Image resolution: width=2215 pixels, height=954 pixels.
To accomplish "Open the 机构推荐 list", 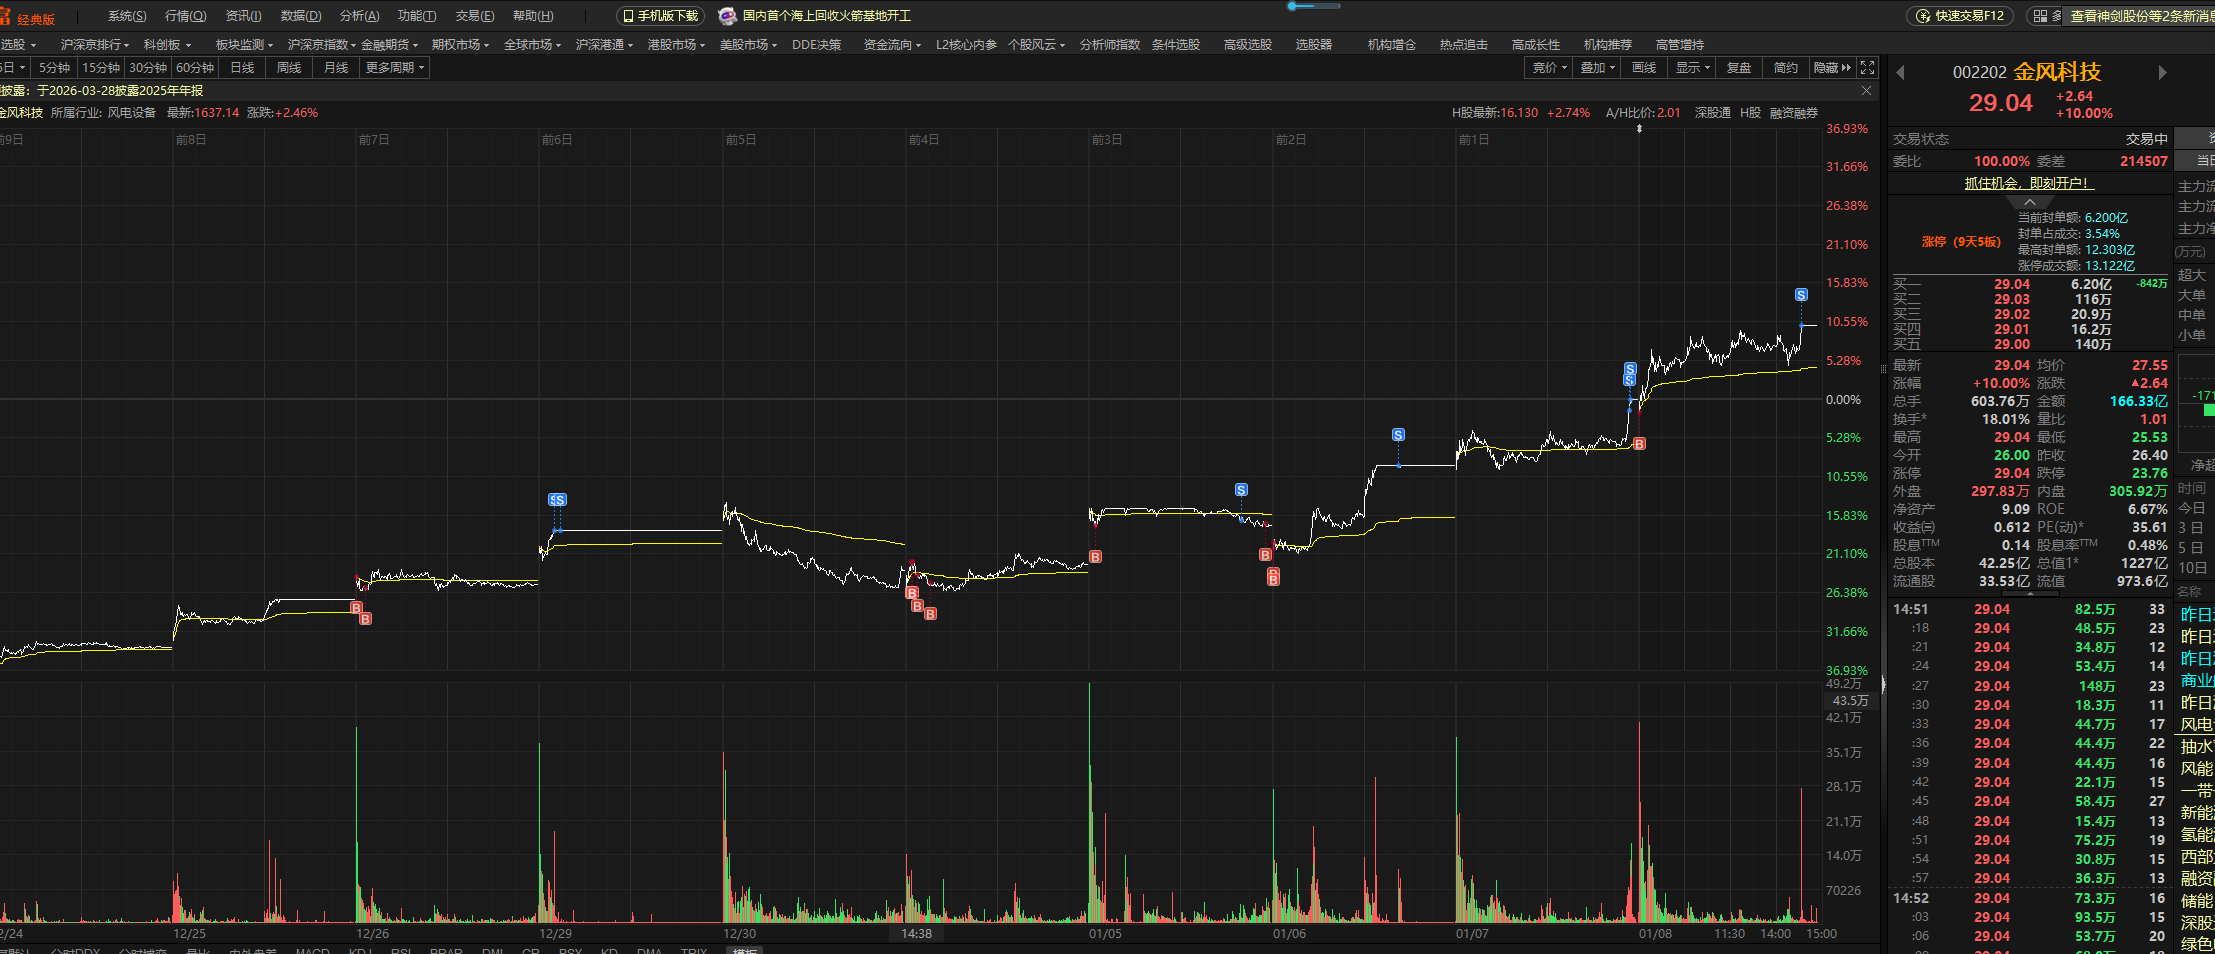I will [x=1608, y=45].
